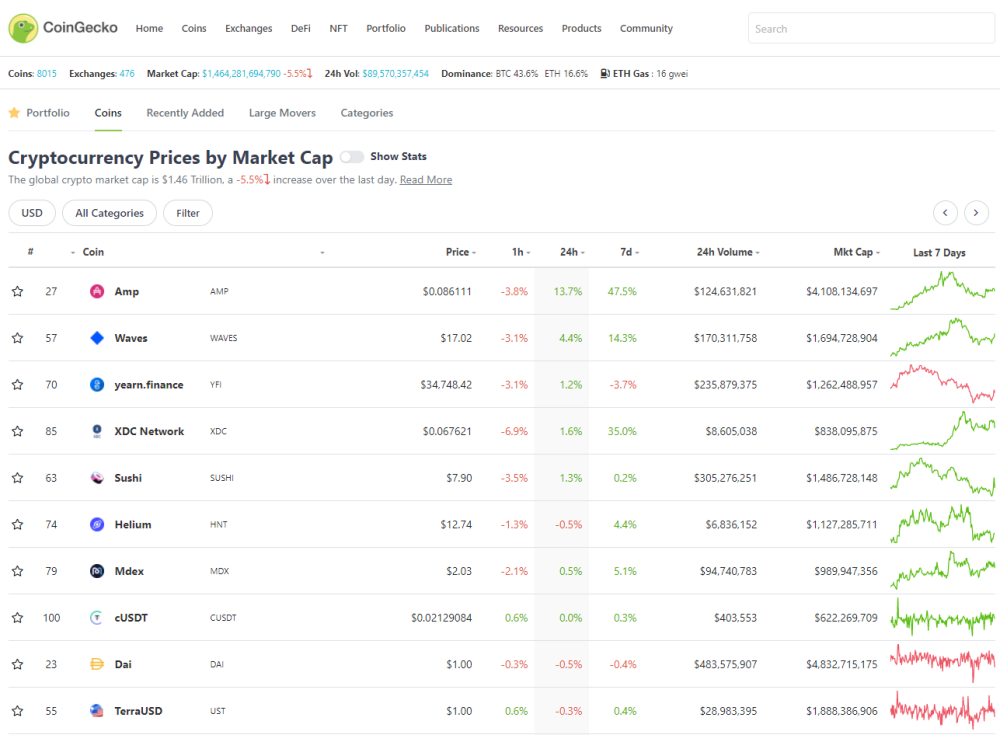Open the Portfolio tab with star
Viewport: 1000px width, 735px height.
39,113
